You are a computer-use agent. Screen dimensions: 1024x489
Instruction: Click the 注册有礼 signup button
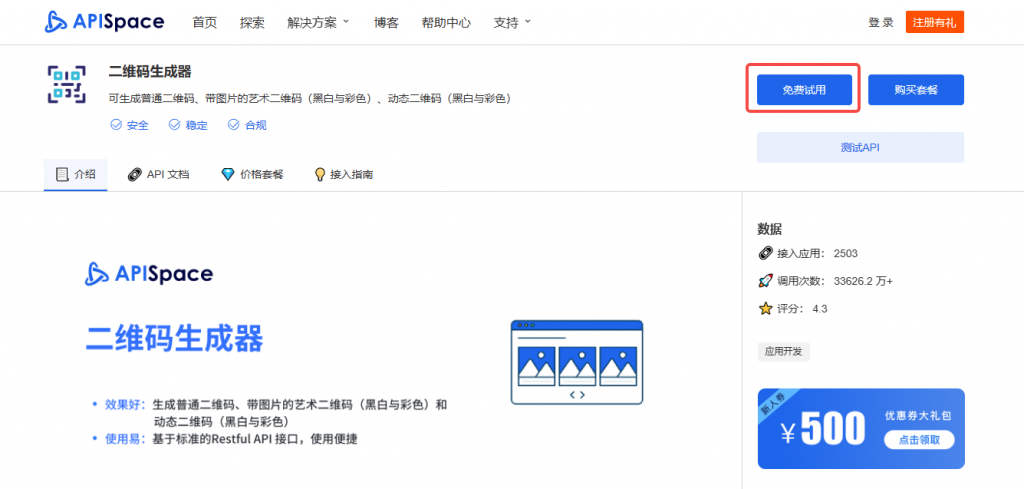pos(934,22)
